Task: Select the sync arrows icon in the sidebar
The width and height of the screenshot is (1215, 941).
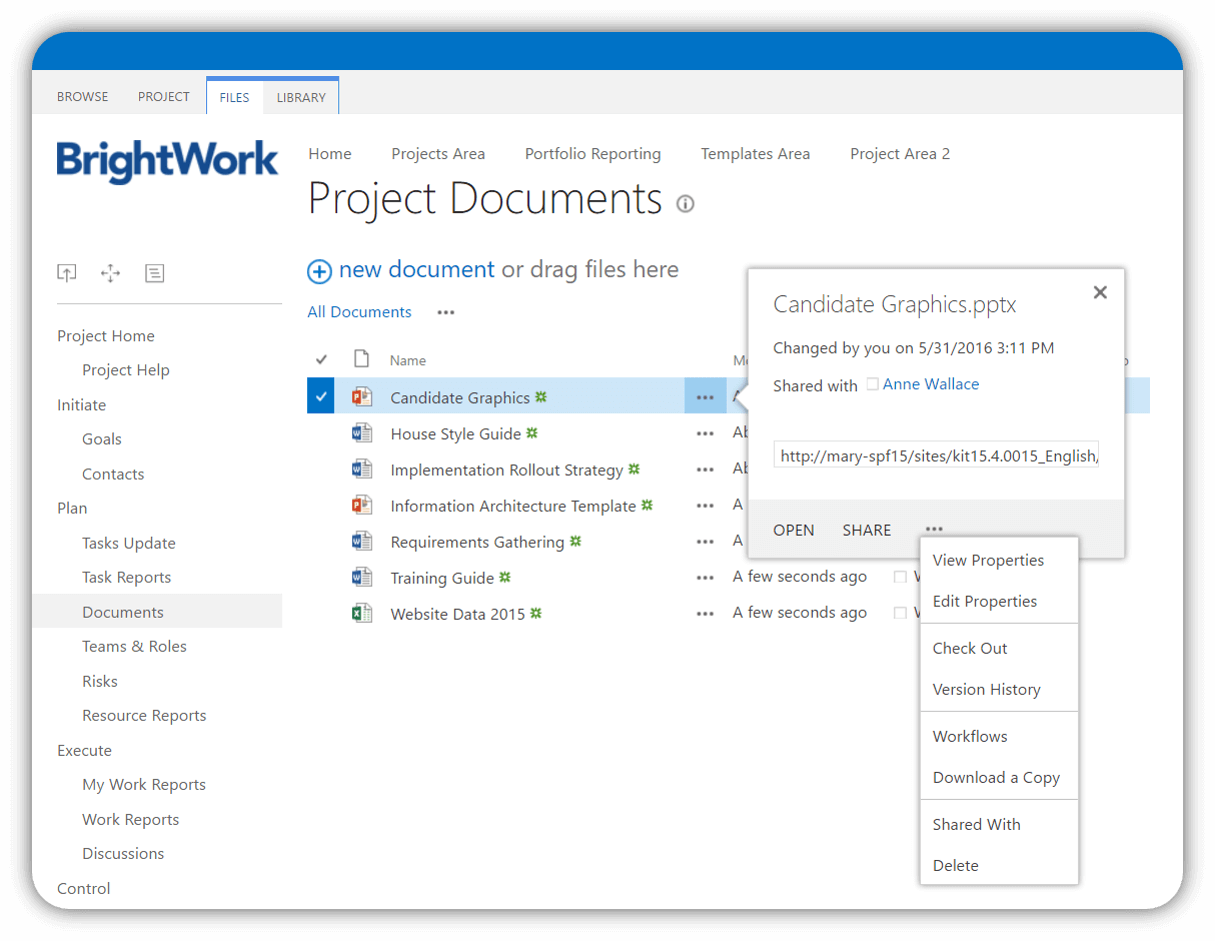Action: pos(110,272)
